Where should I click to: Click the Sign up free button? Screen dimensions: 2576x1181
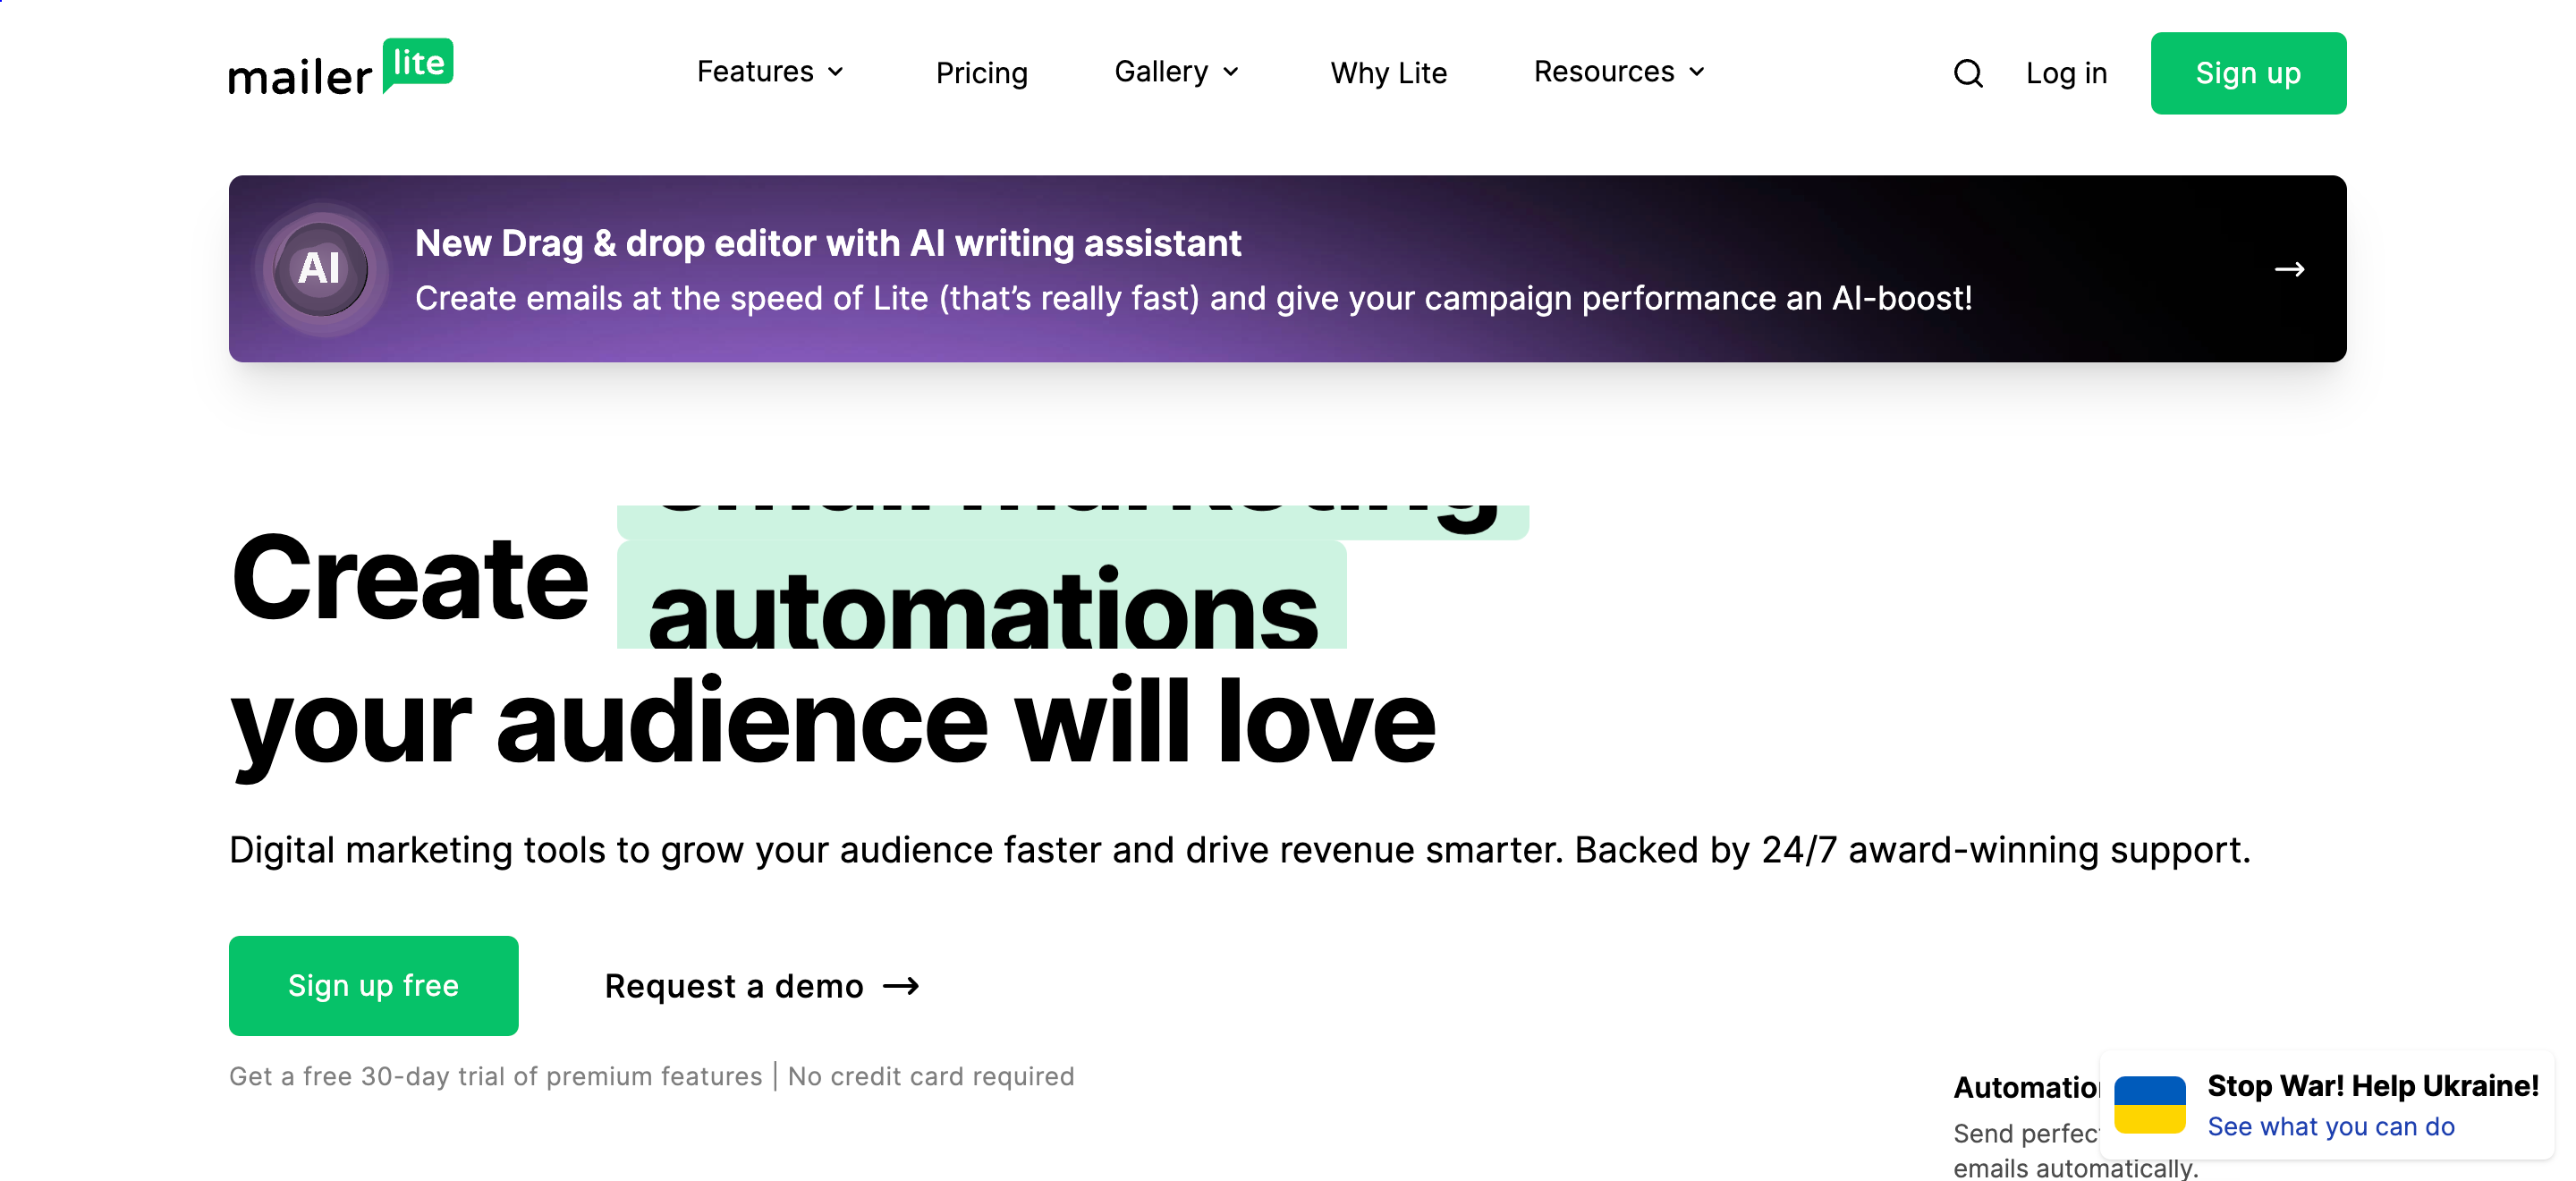373,985
